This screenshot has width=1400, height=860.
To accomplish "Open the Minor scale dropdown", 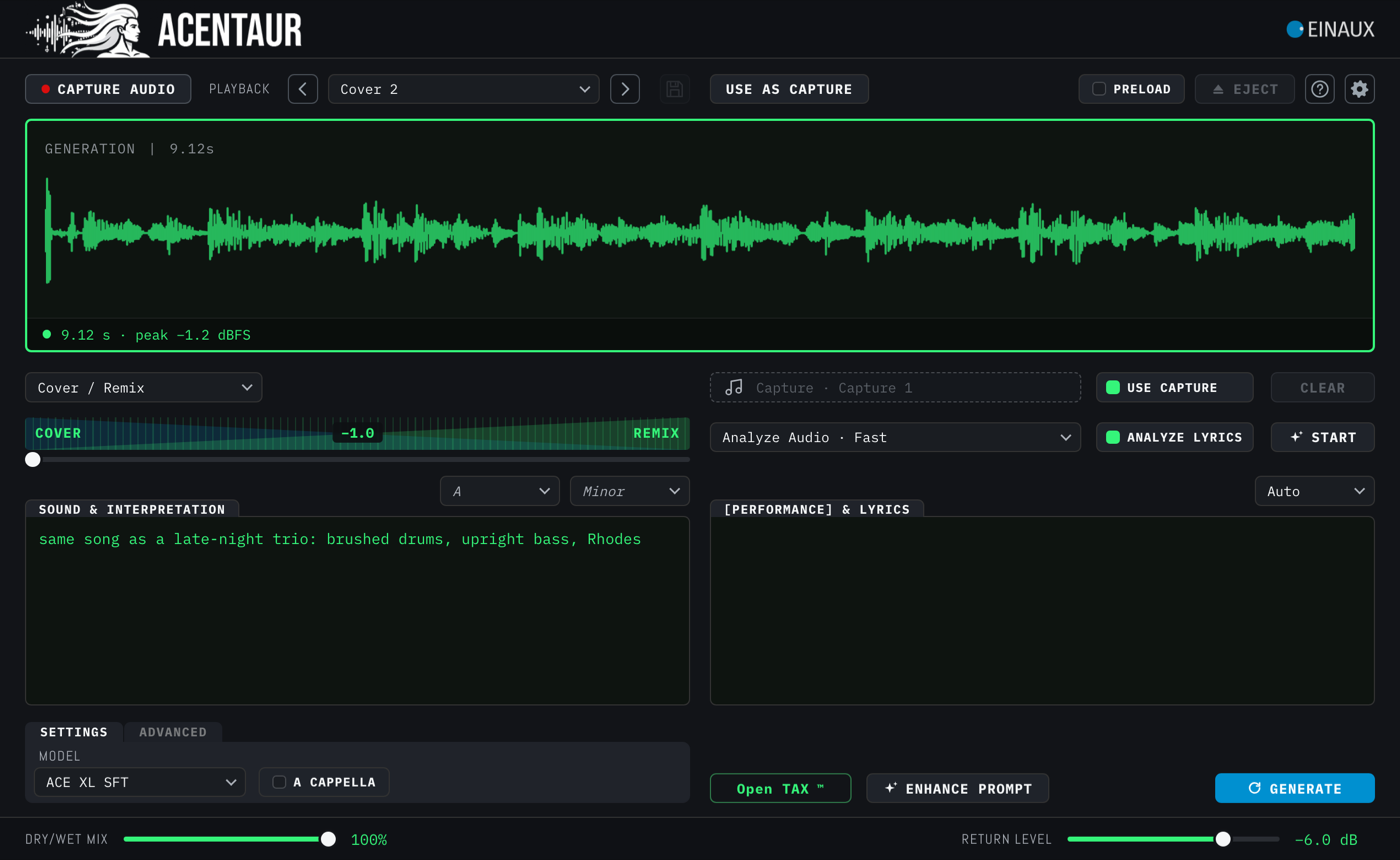I will click(x=630, y=491).
